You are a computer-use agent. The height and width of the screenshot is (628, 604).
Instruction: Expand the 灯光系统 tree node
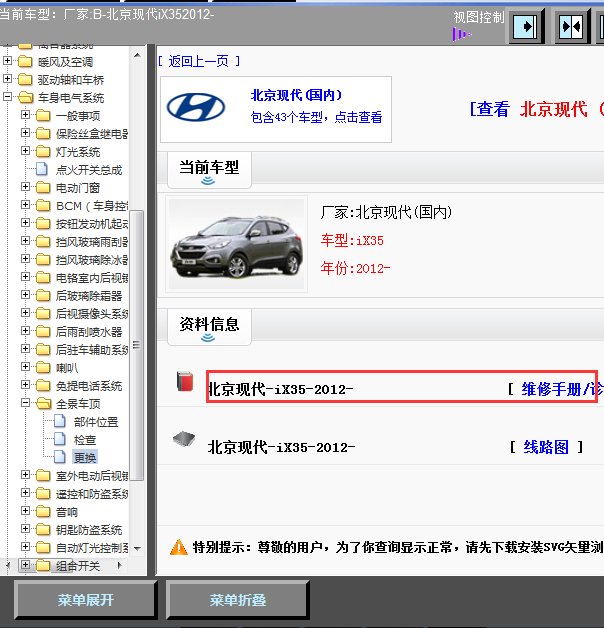25,151
